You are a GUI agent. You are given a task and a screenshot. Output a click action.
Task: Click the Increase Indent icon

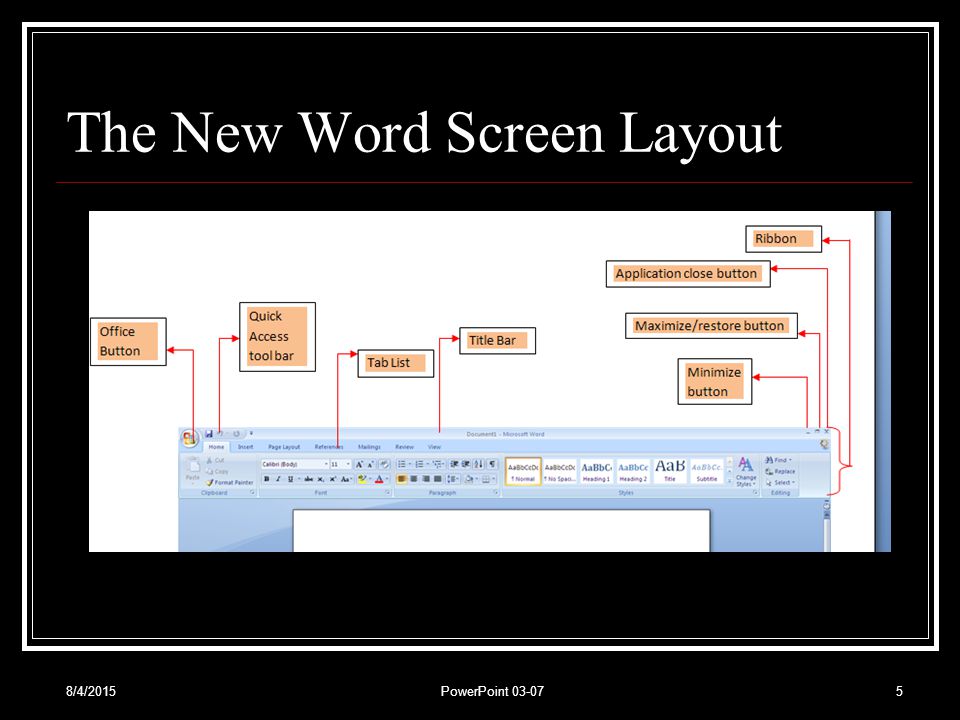point(466,464)
